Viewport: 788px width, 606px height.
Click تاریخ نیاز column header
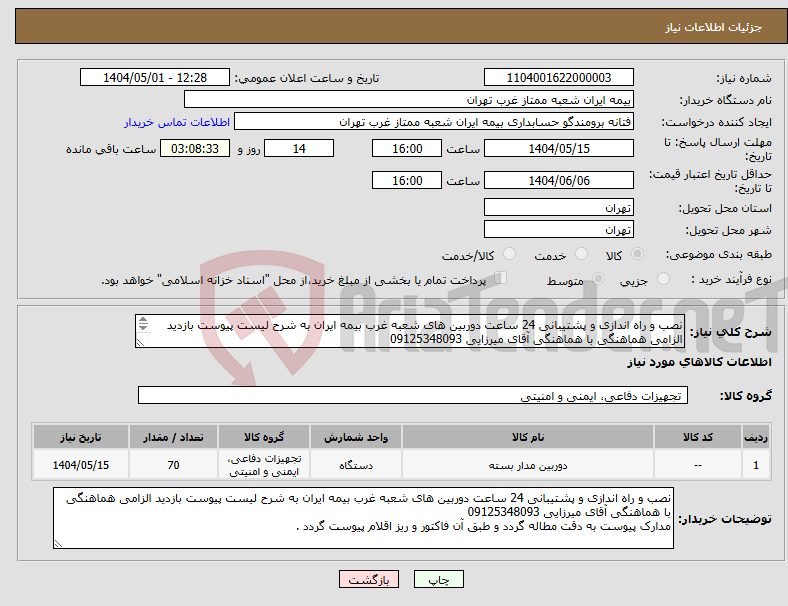pyautogui.click(x=80, y=437)
